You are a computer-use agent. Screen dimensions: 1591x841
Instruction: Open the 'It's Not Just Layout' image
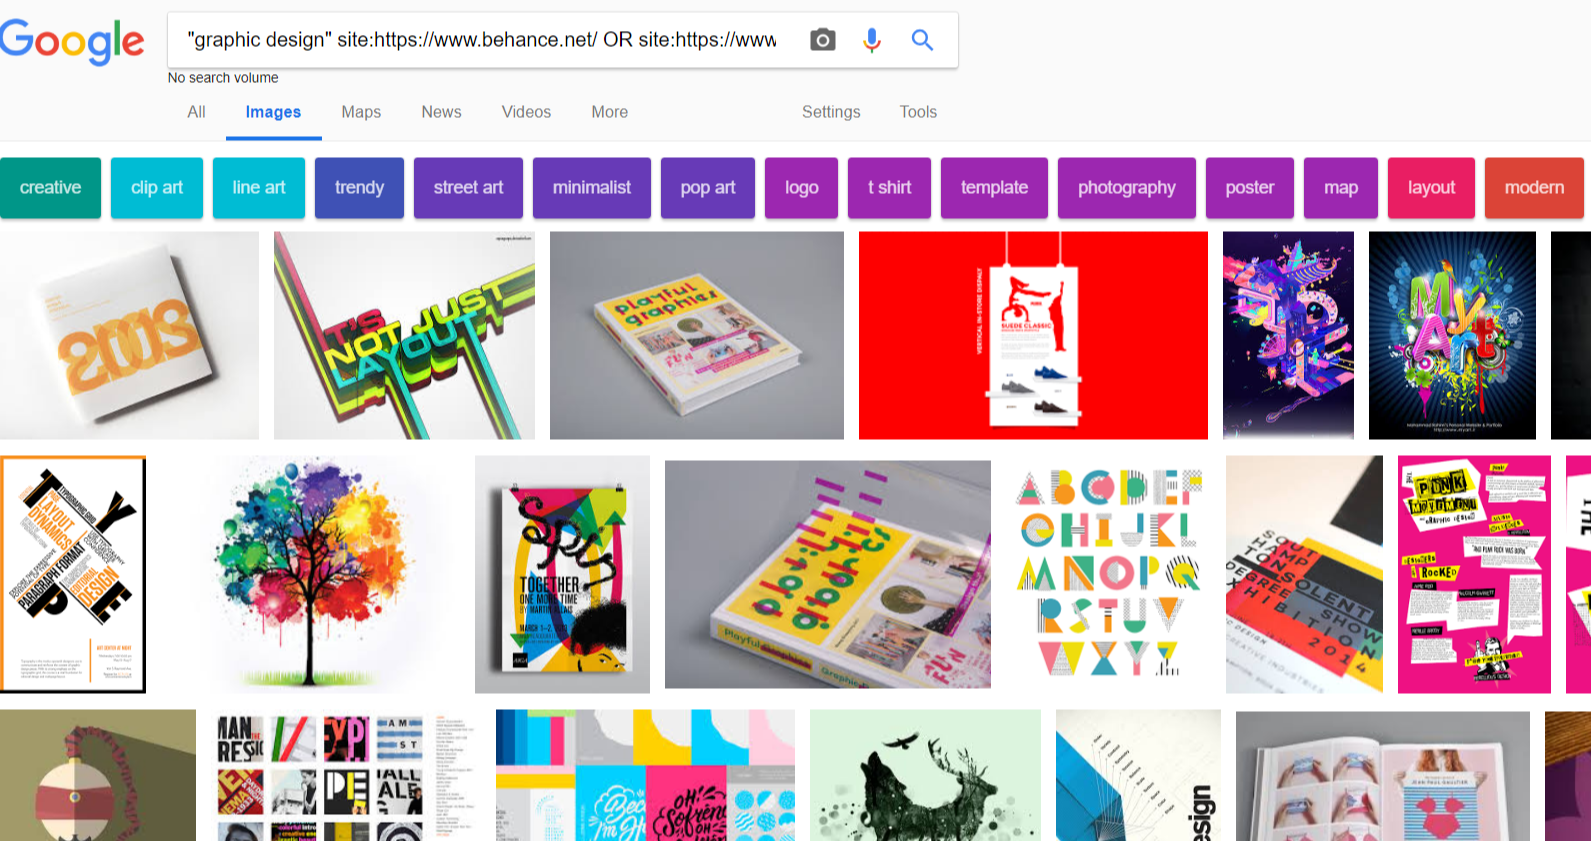pyautogui.click(x=404, y=336)
